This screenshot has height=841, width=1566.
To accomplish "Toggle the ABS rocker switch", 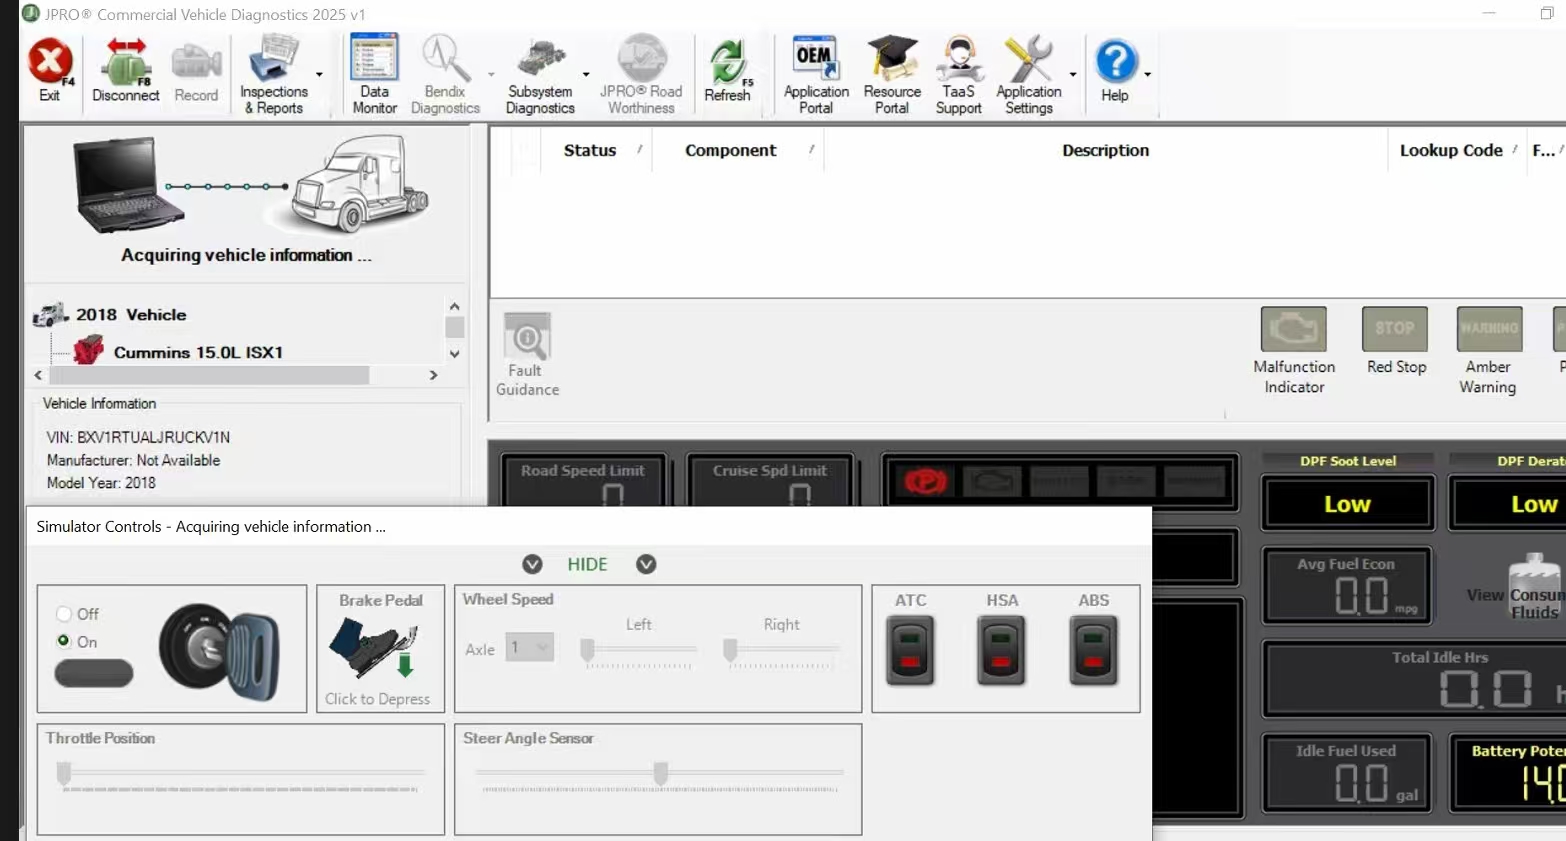I will pos(1093,650).
